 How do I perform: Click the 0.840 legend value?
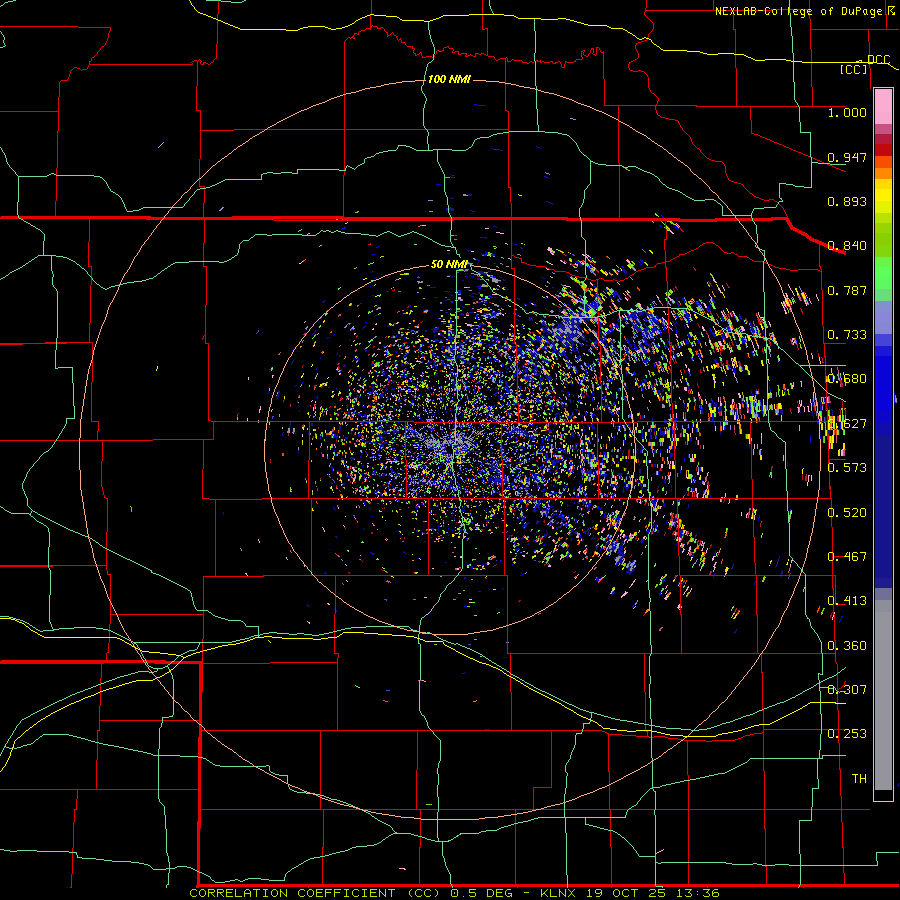(x=847, y=246)
